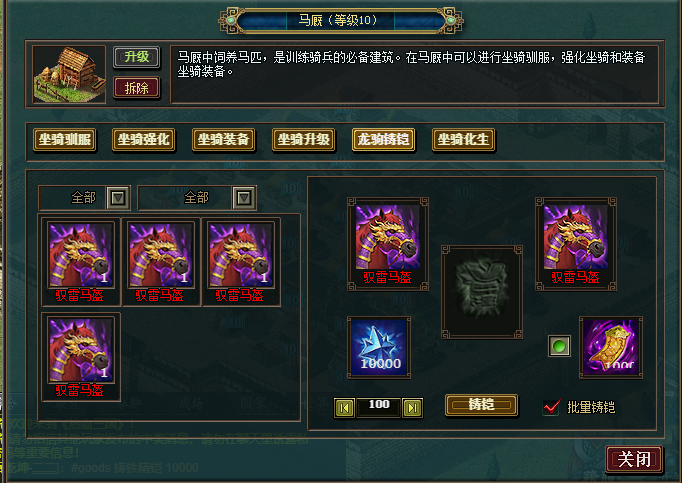Toggle the 批量铸铠 checkbox

tap(551, 407)
